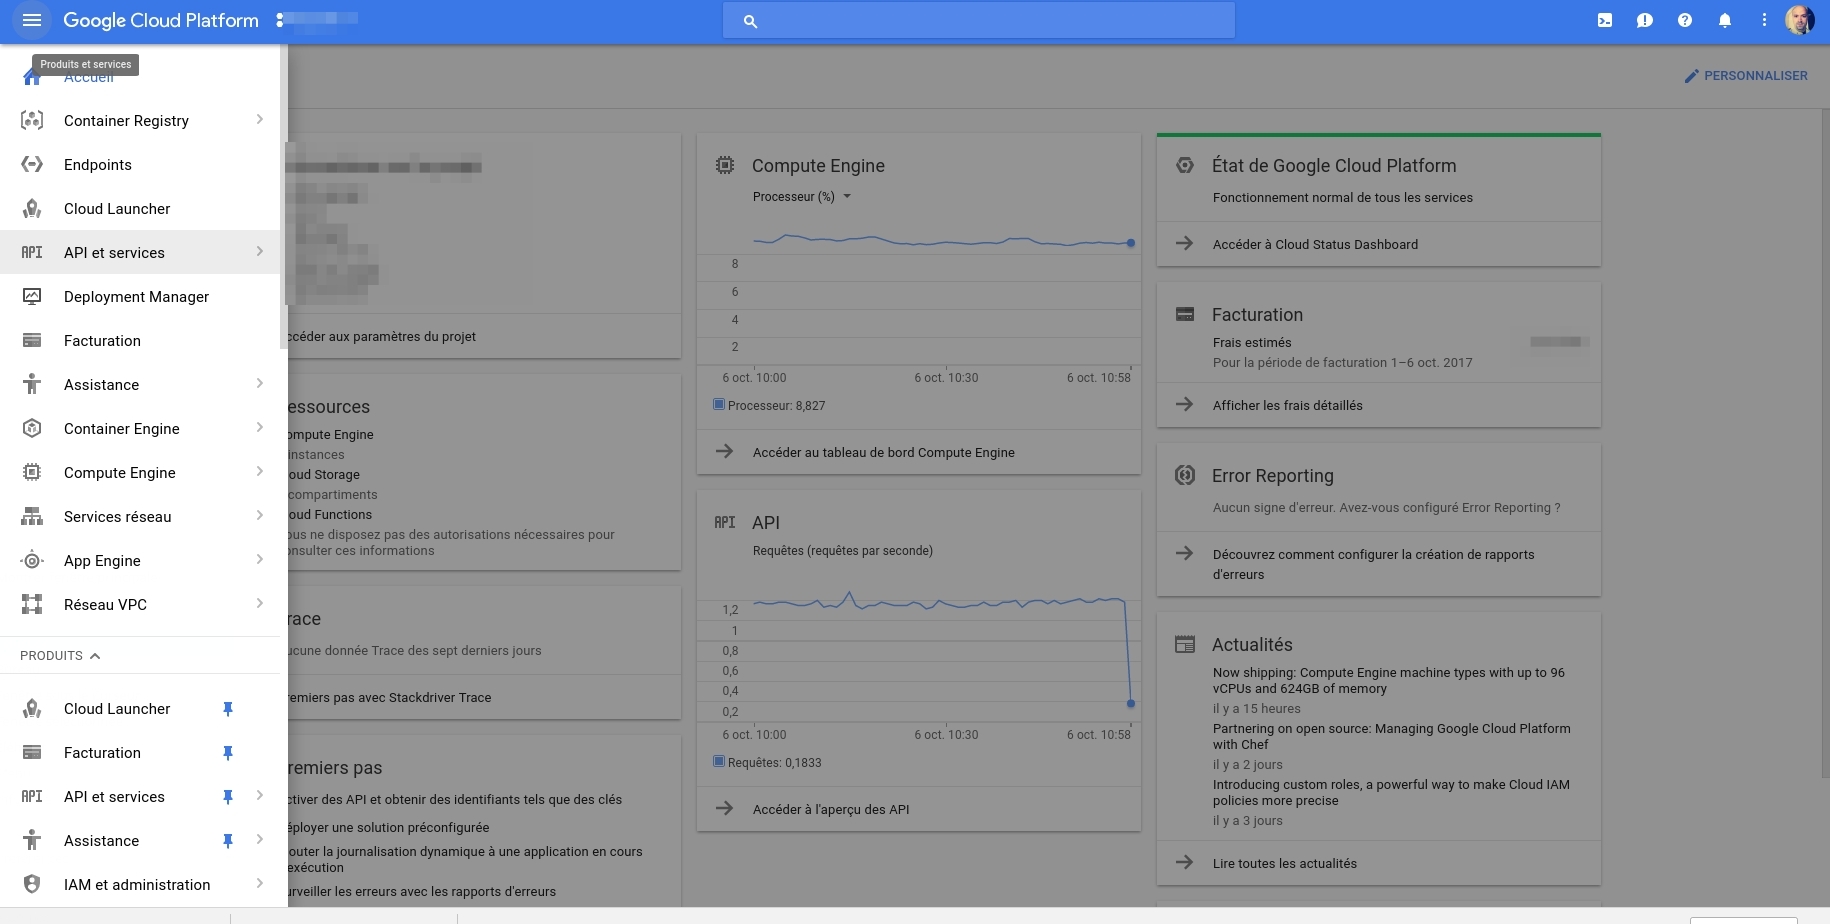Click the top Assistance person icon
1830x924 pixels.
32,384
